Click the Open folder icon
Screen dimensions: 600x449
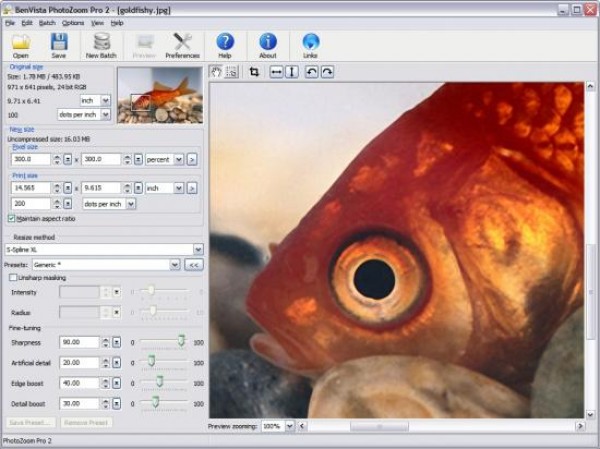coord(21,42)
